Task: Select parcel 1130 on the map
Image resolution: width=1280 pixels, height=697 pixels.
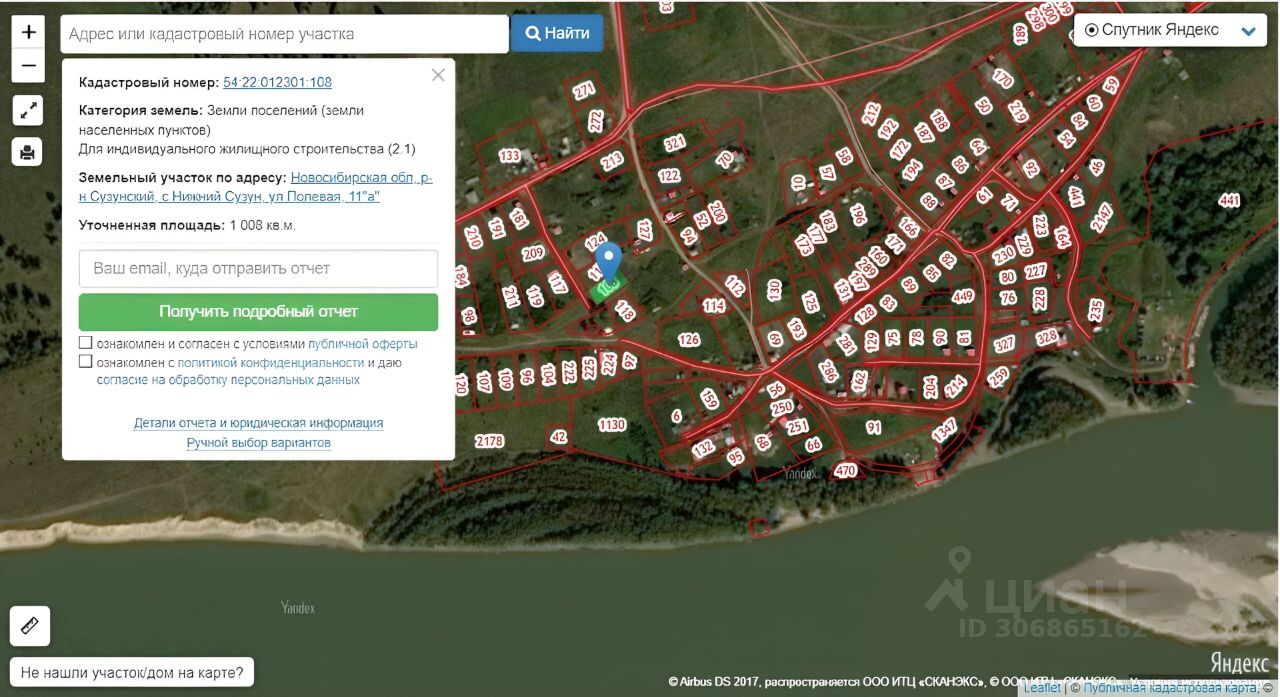Action: [x=612, y=425]
